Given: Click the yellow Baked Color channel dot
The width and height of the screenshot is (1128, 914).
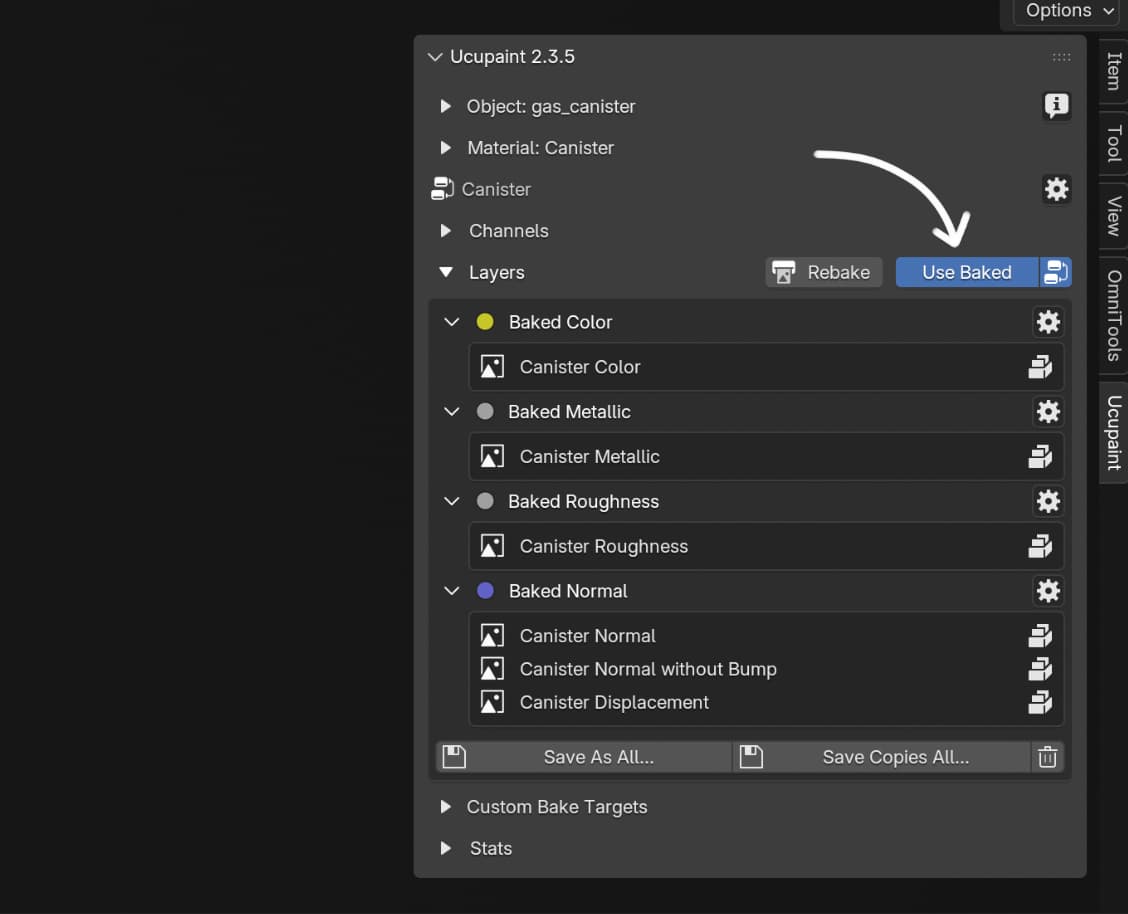Looking at the screenshot, I should tap(485, 321).
